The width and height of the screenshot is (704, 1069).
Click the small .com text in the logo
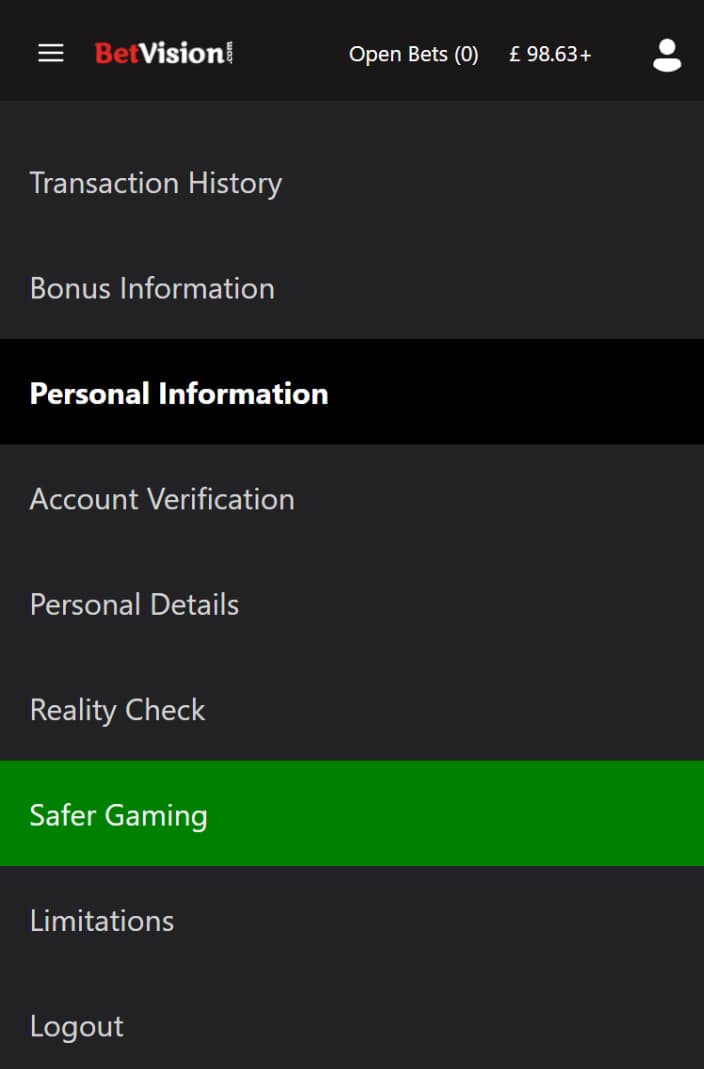(229, 53)
